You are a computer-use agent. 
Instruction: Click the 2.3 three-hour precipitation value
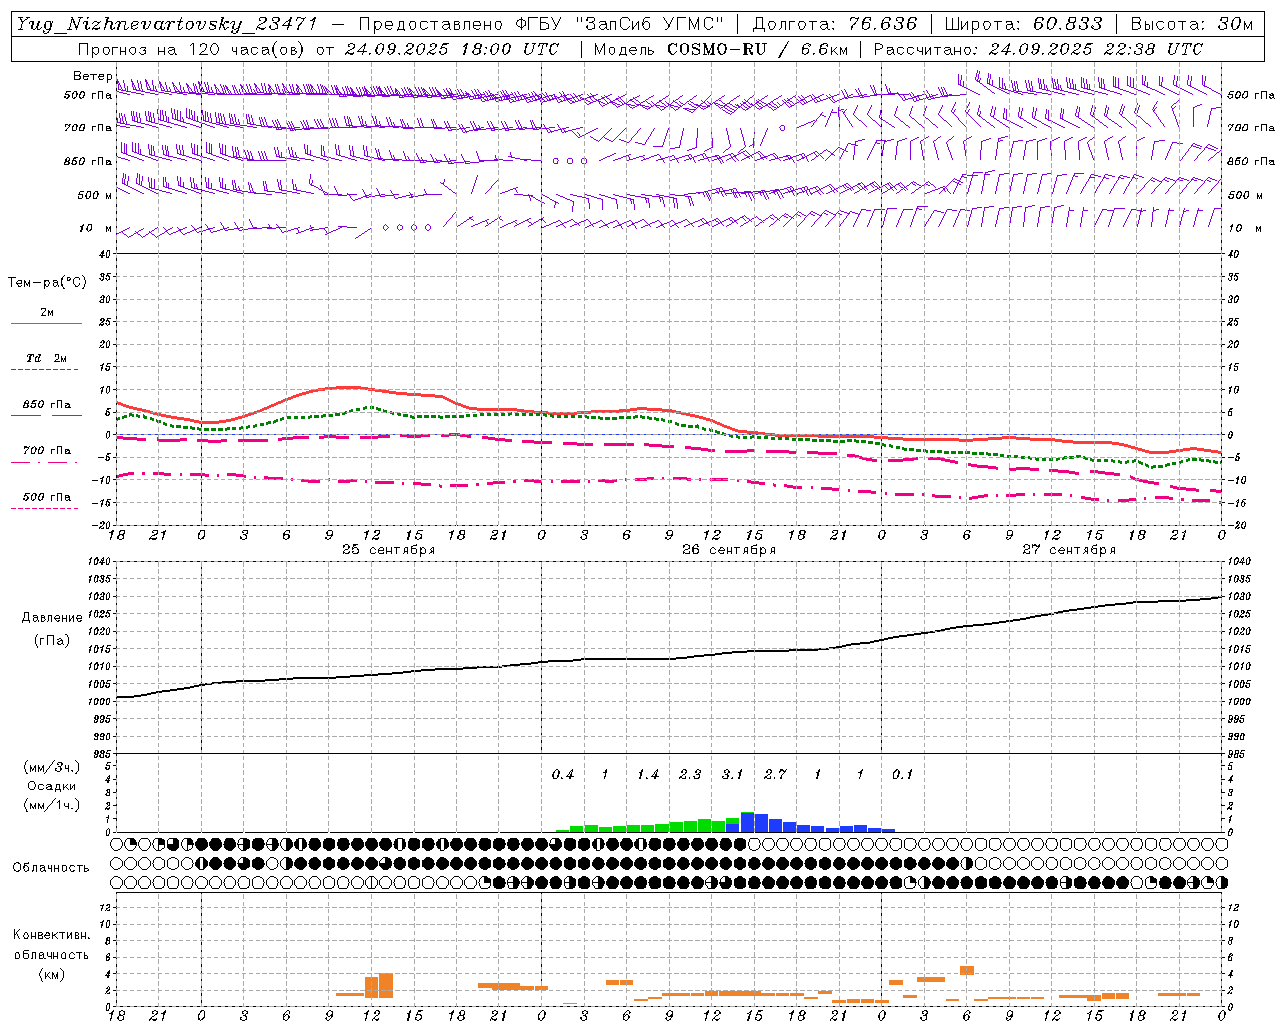[690, 775]
